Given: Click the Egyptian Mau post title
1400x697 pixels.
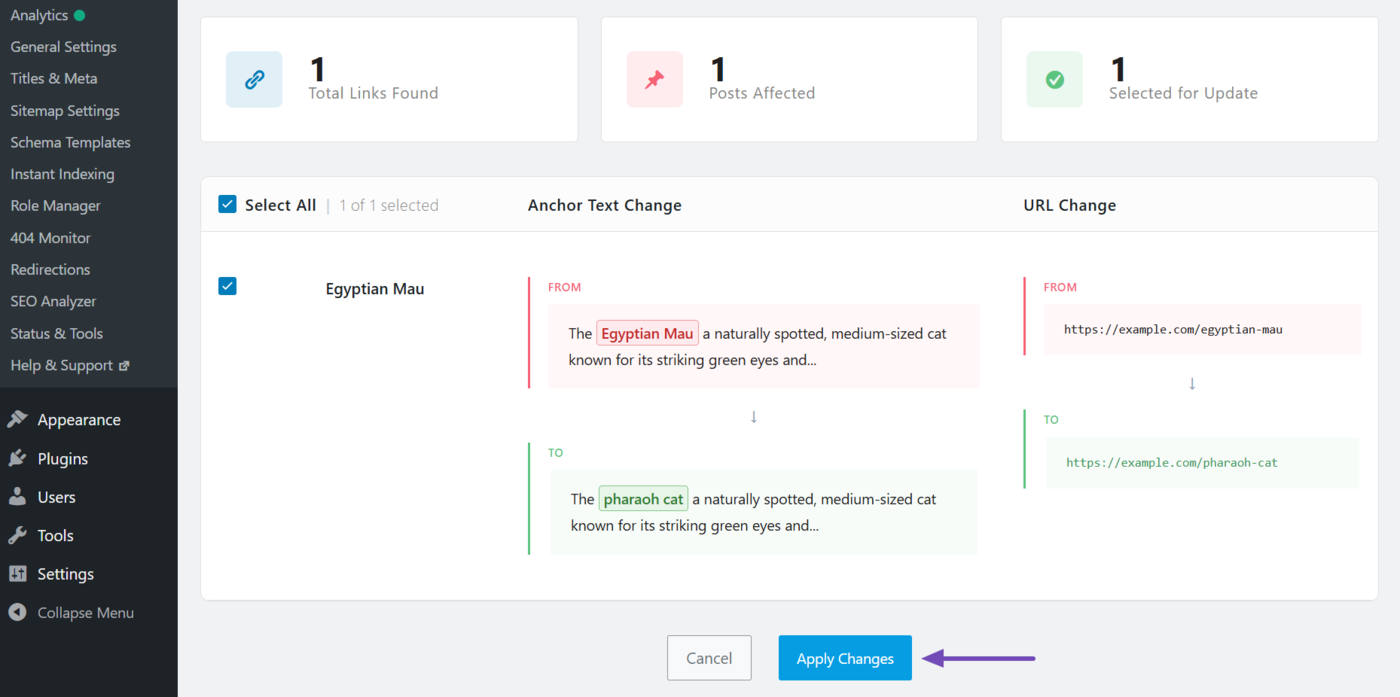Looking at the screenshot, I should point(375,289).
